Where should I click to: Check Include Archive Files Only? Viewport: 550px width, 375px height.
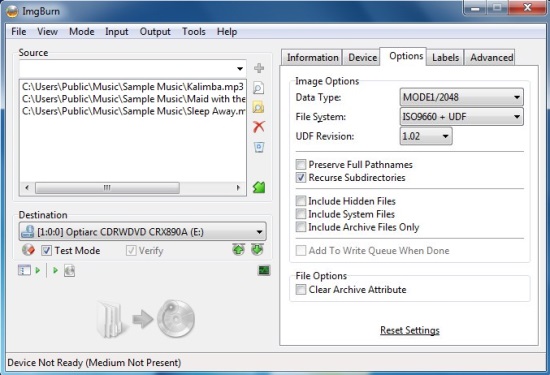click(x=301, y=227)
